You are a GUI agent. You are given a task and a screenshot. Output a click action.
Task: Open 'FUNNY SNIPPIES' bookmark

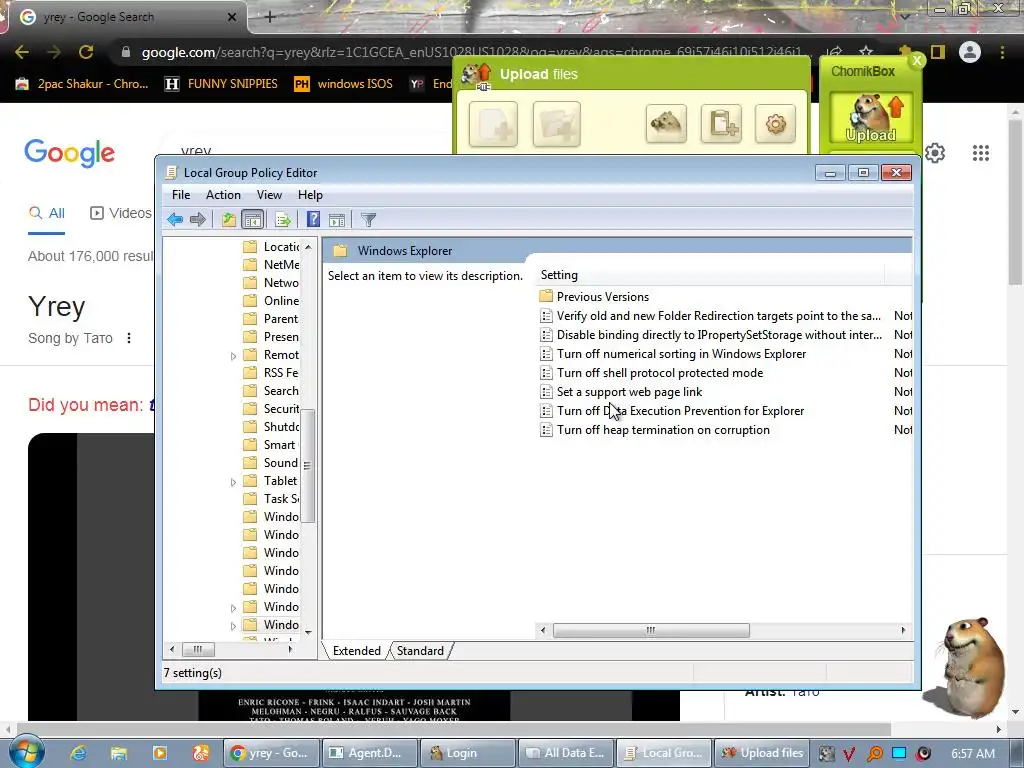pos(221,84)
